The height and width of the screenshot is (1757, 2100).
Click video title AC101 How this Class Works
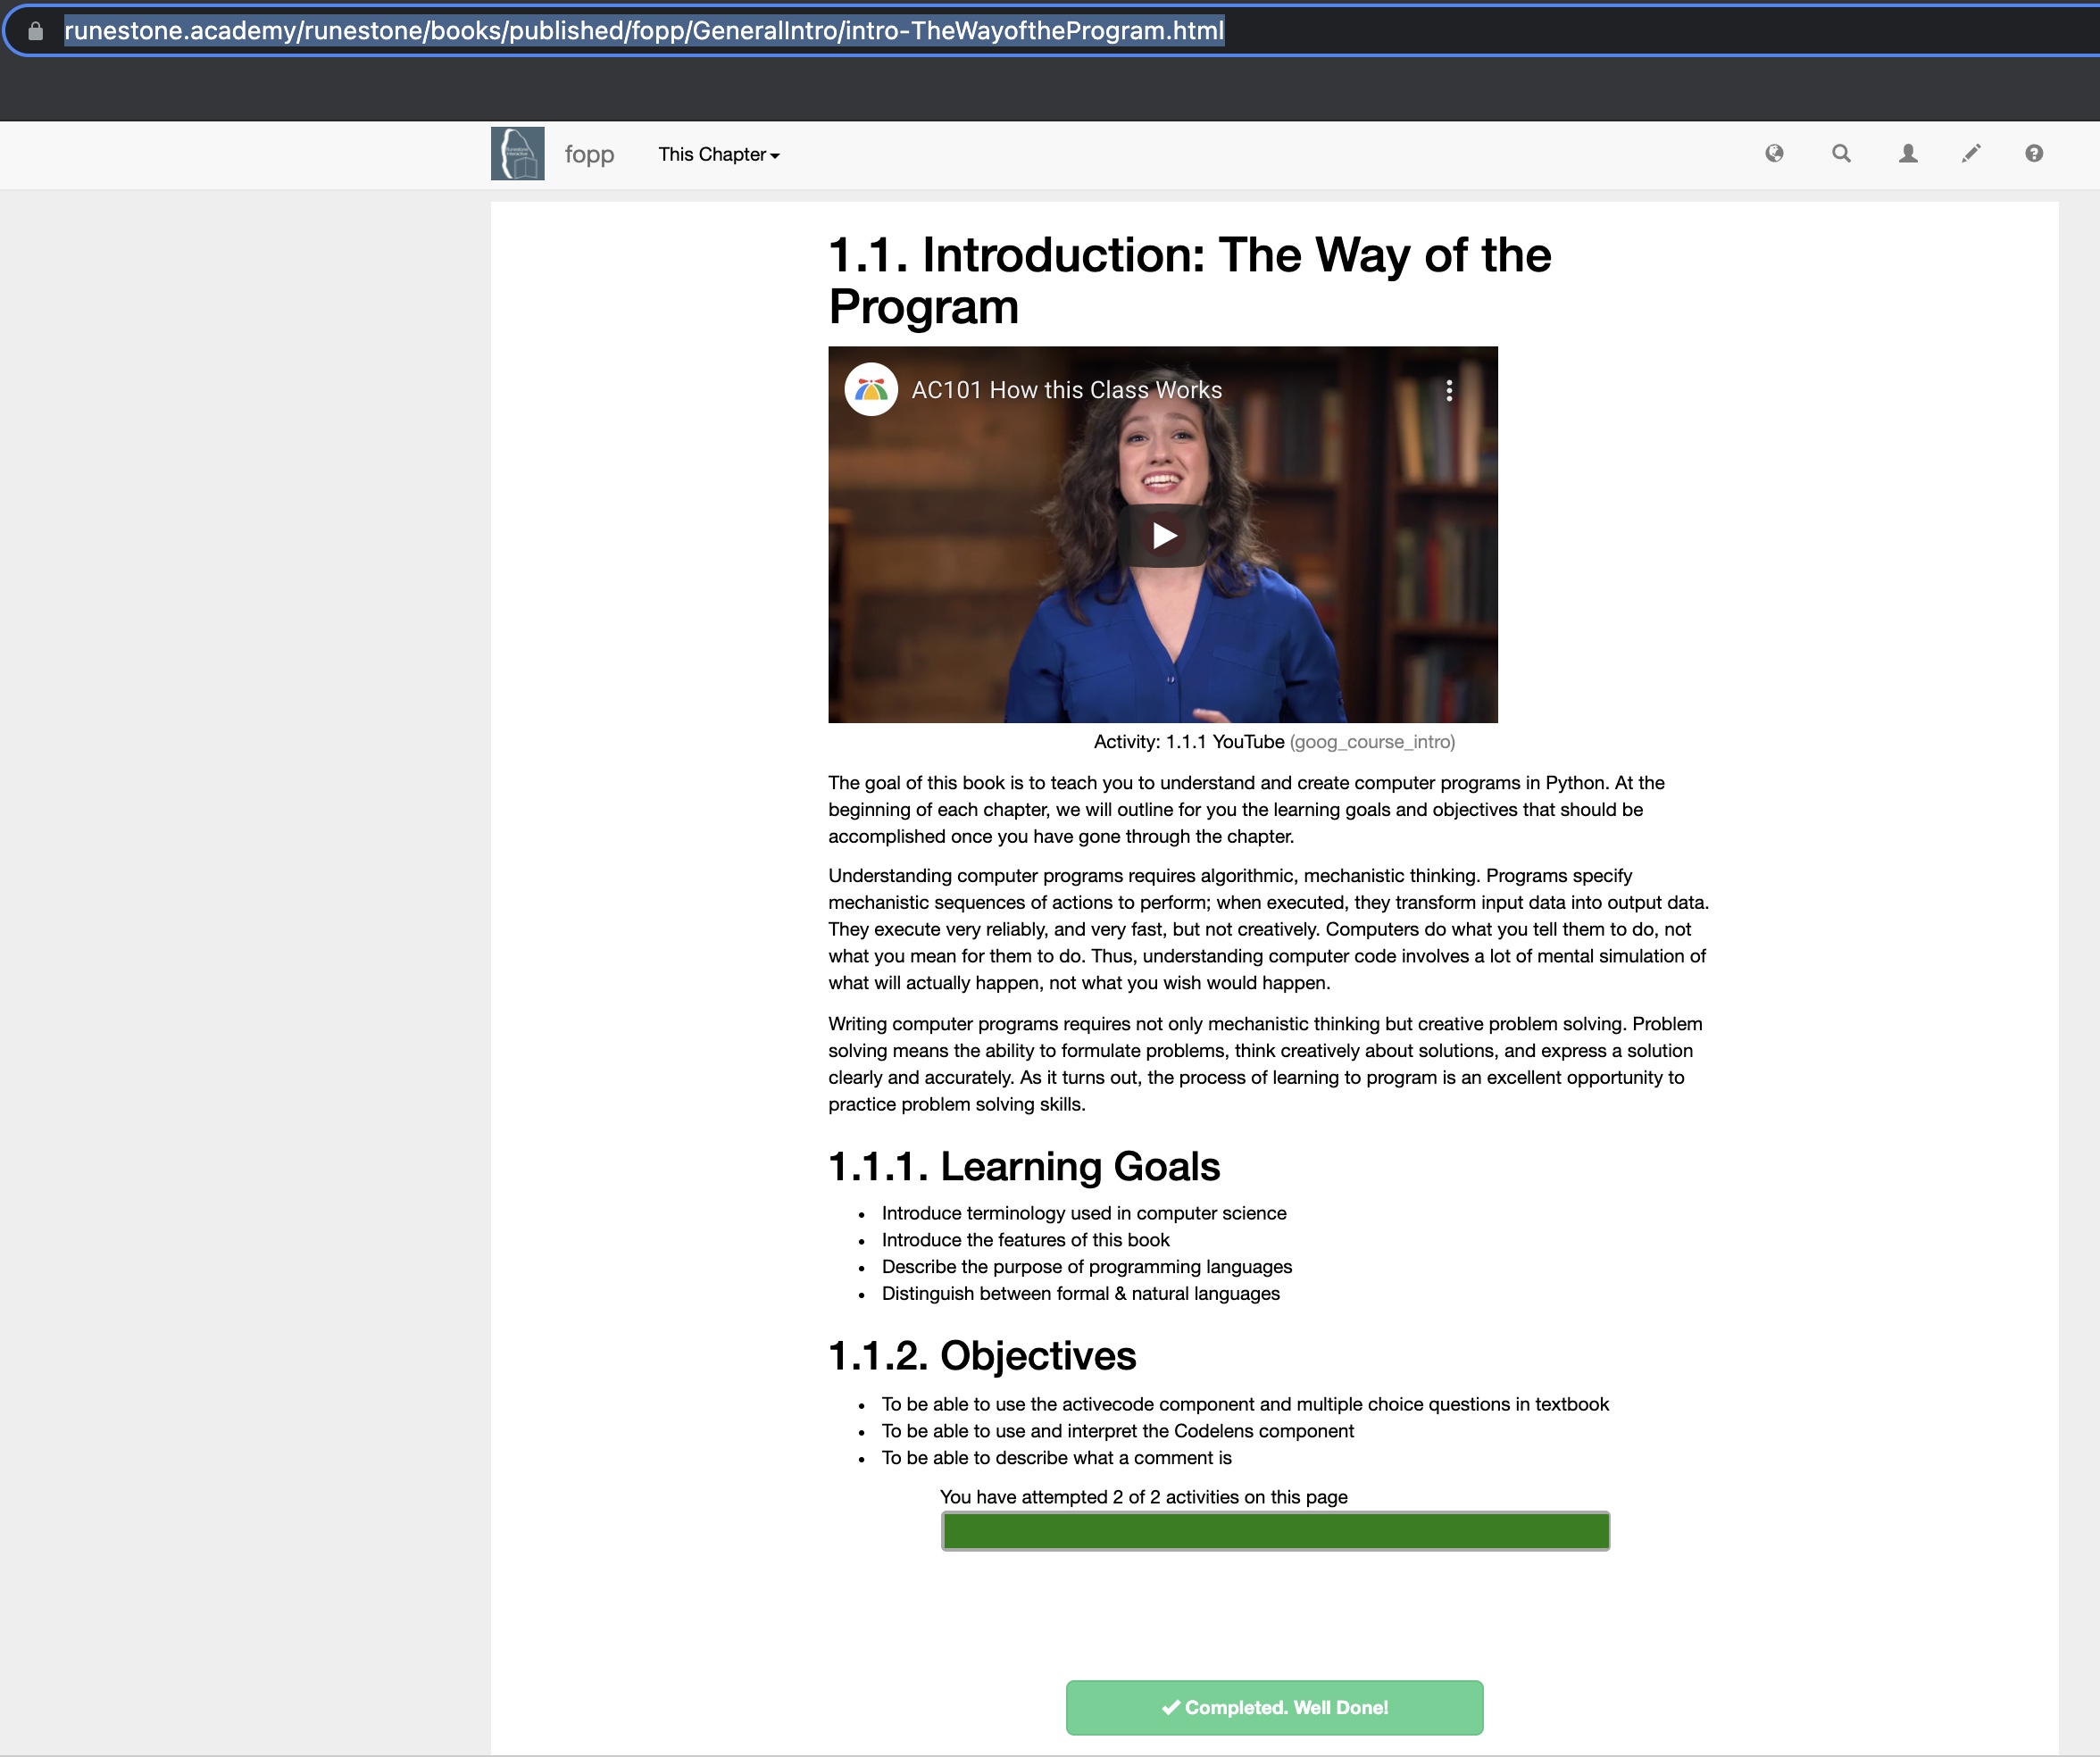tap(1066, 391)
